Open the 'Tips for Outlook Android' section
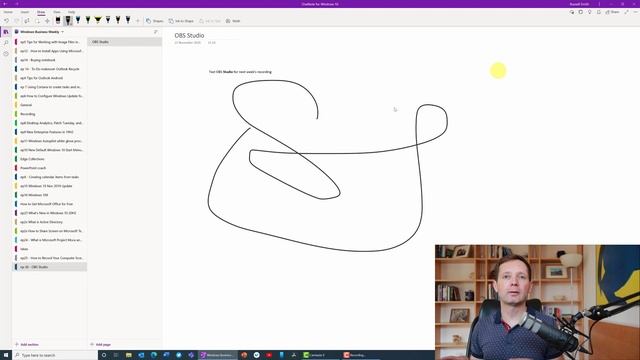The width and height of the screenshot is (640, 360). click(50, 78)
